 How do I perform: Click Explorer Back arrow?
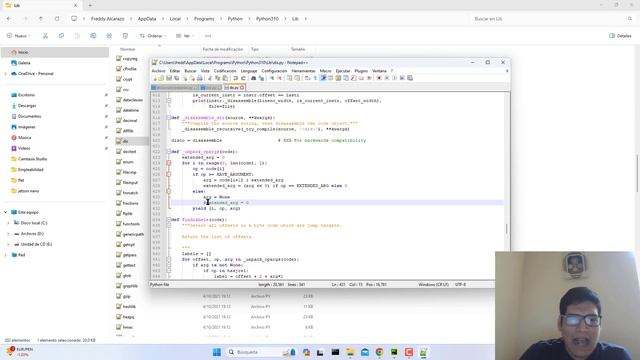[9, 19]
